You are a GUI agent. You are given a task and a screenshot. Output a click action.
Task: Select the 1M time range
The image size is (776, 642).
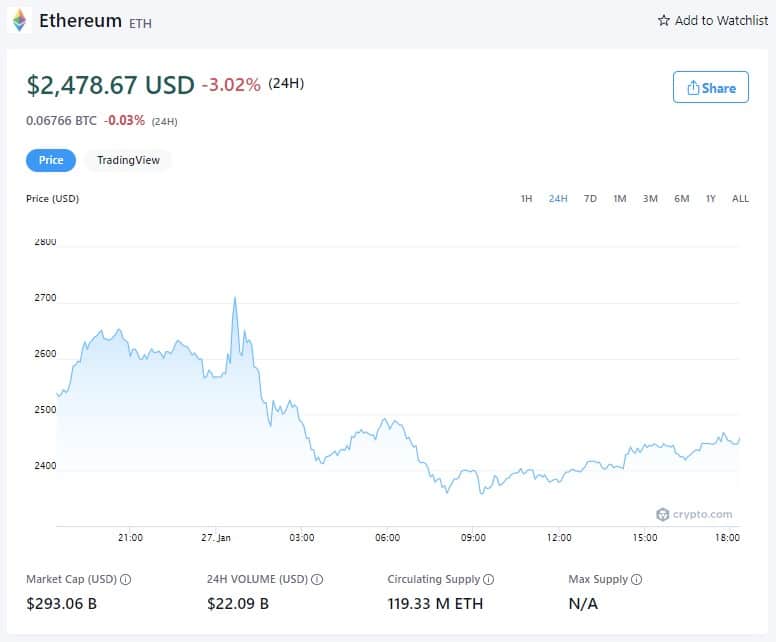coord(620,198)
